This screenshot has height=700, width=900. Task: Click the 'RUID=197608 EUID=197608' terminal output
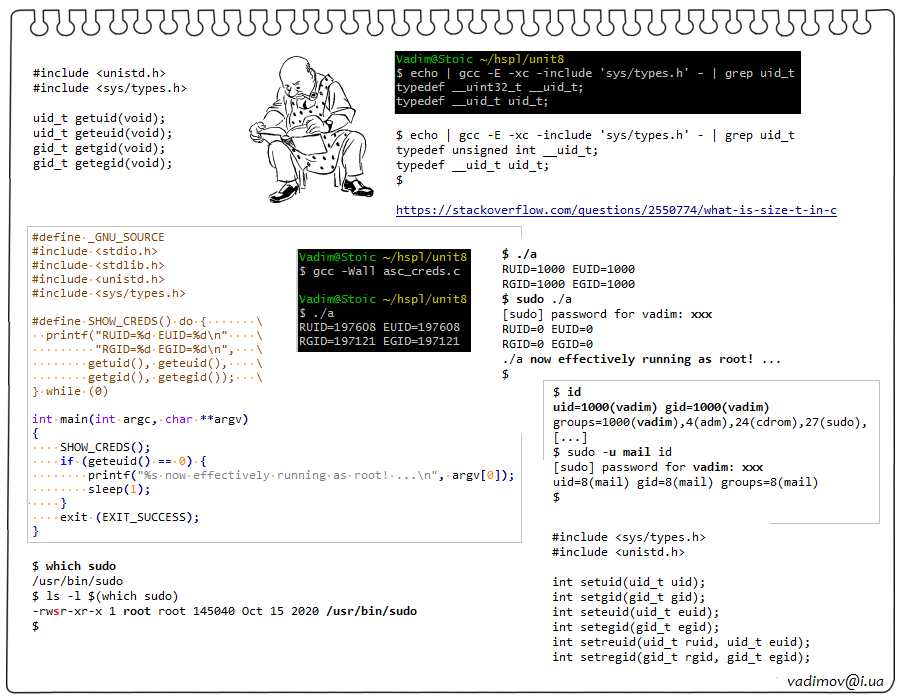pos(379,327)
